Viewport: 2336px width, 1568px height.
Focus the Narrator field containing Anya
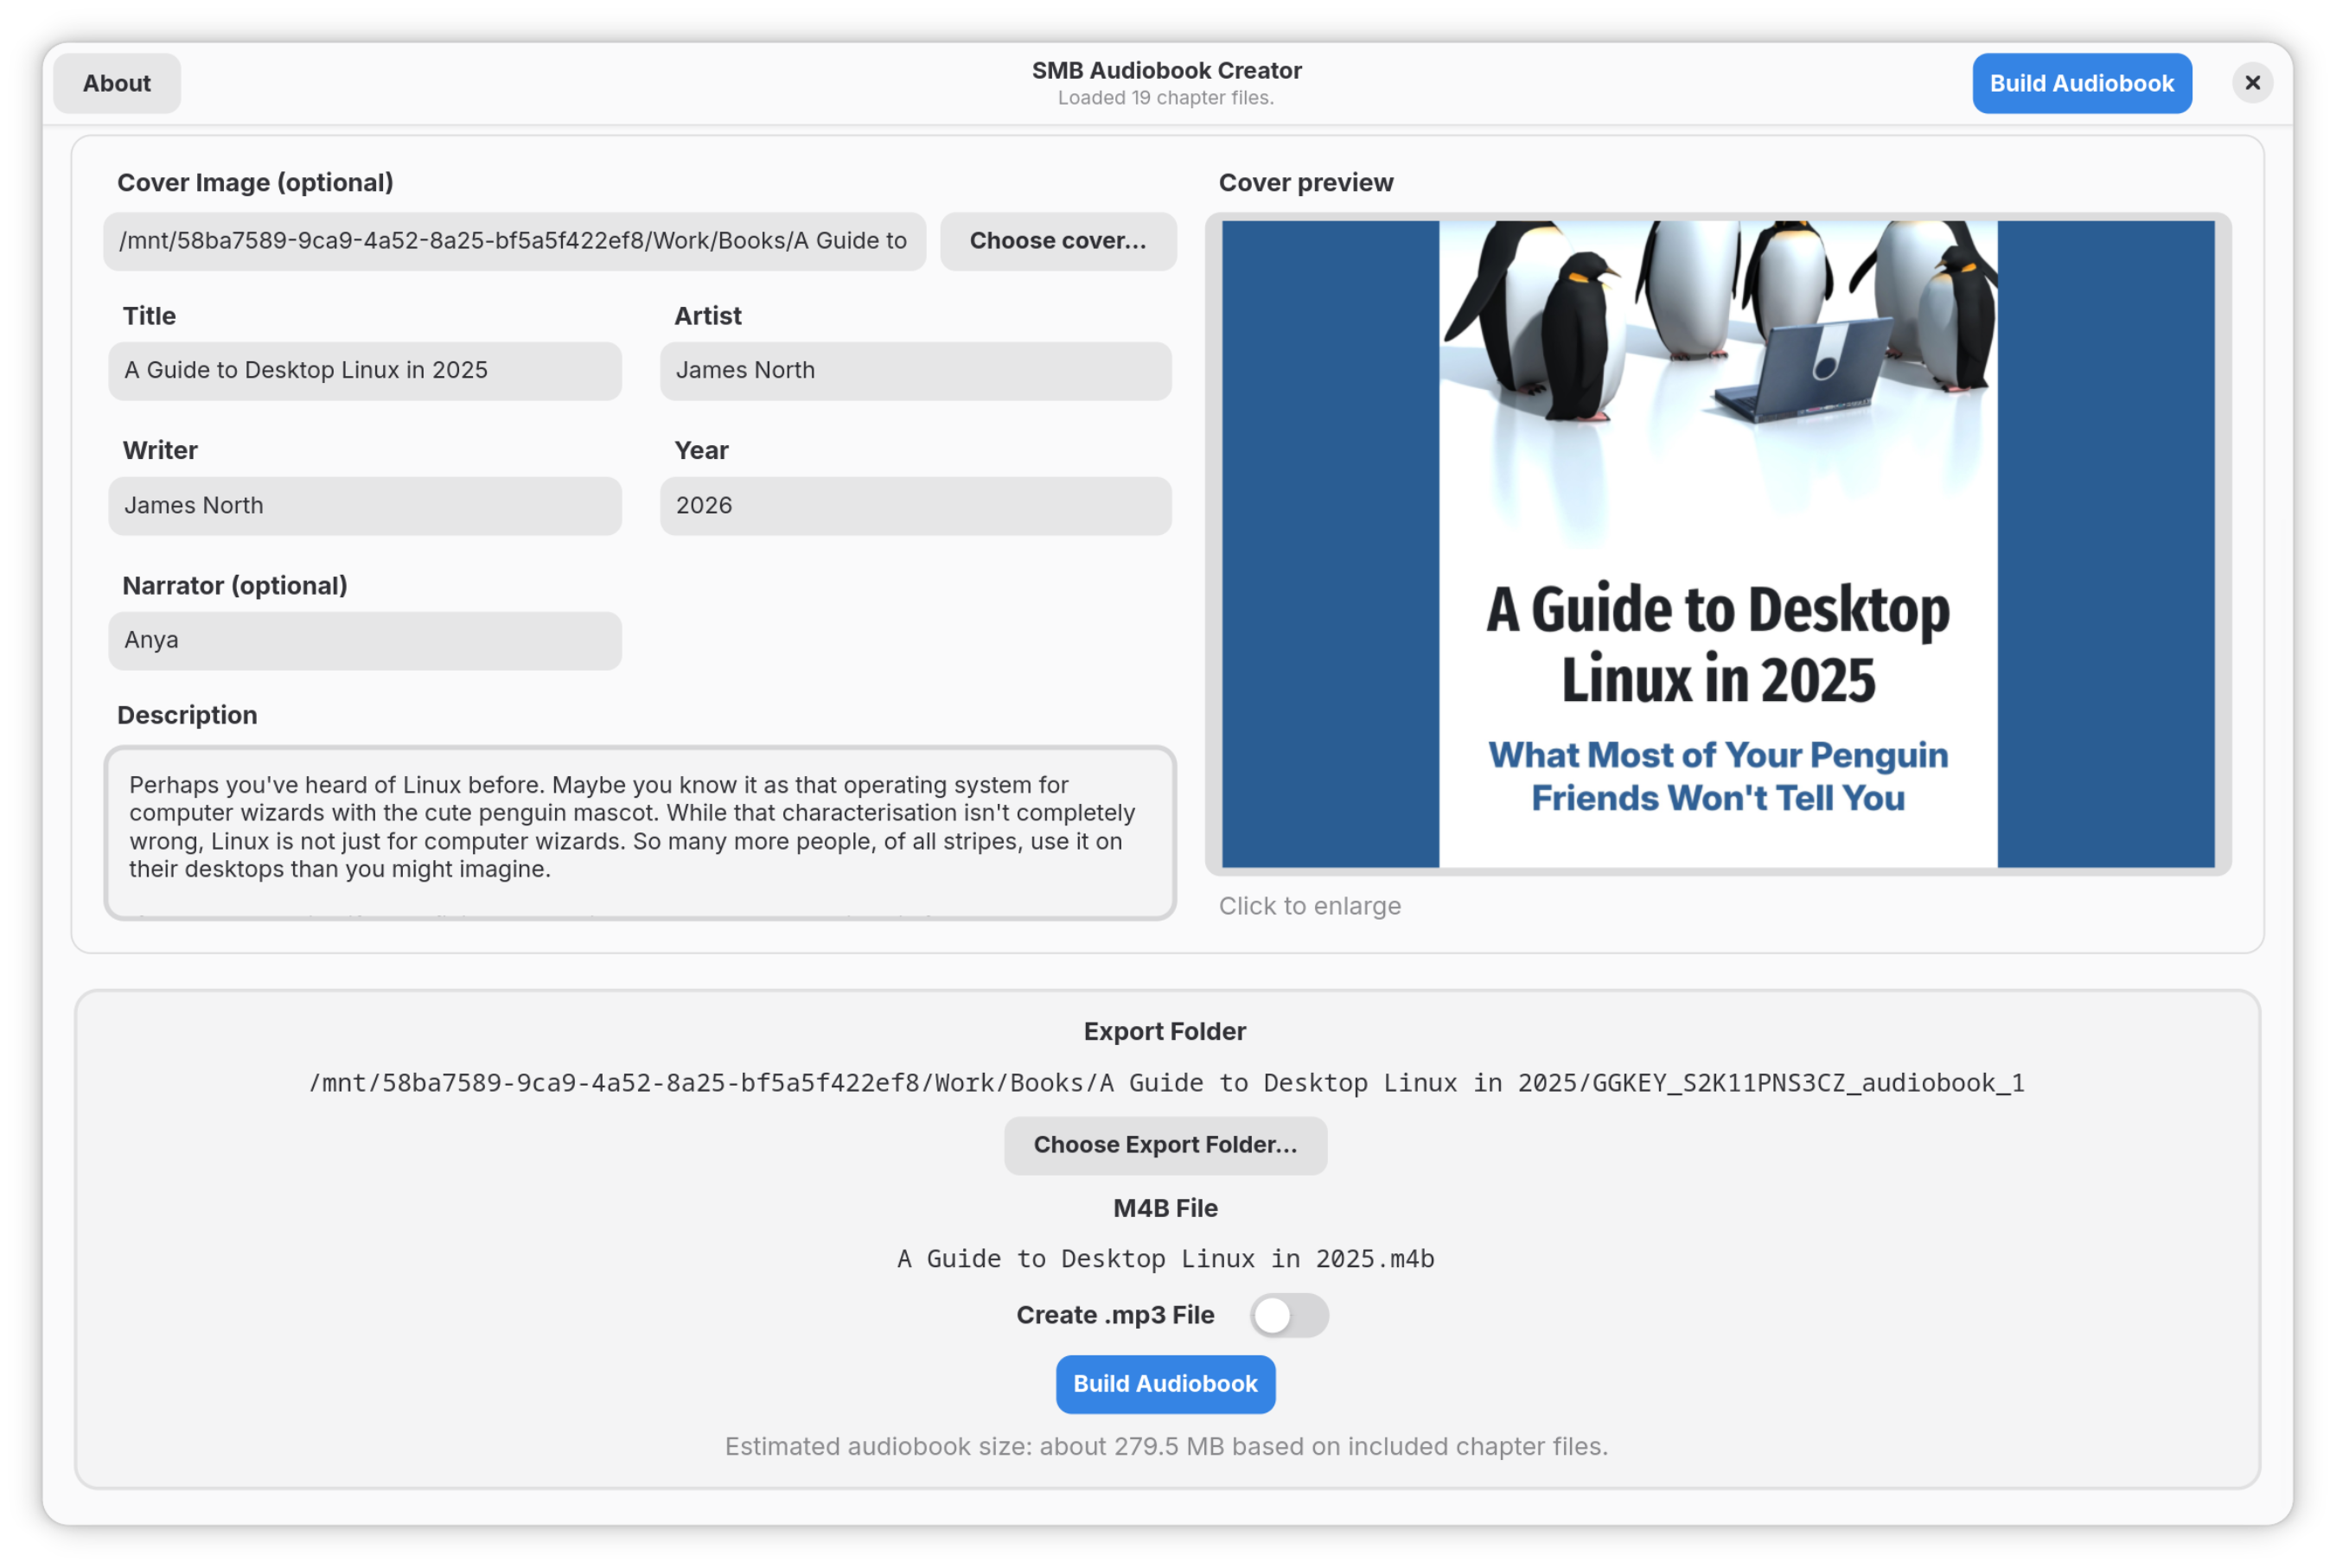point(364,641)
